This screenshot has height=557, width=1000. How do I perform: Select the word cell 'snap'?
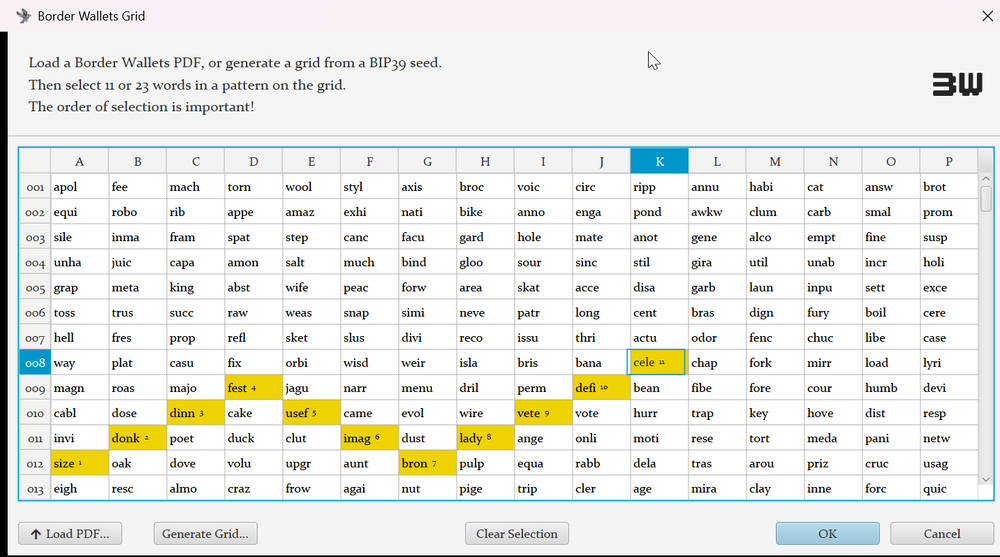(x=369, y=313)
